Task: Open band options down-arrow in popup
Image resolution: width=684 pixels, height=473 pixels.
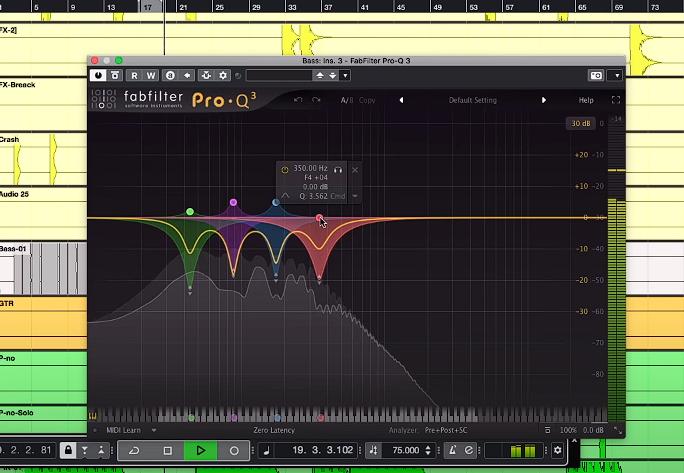Action: (x=355, y=196)
